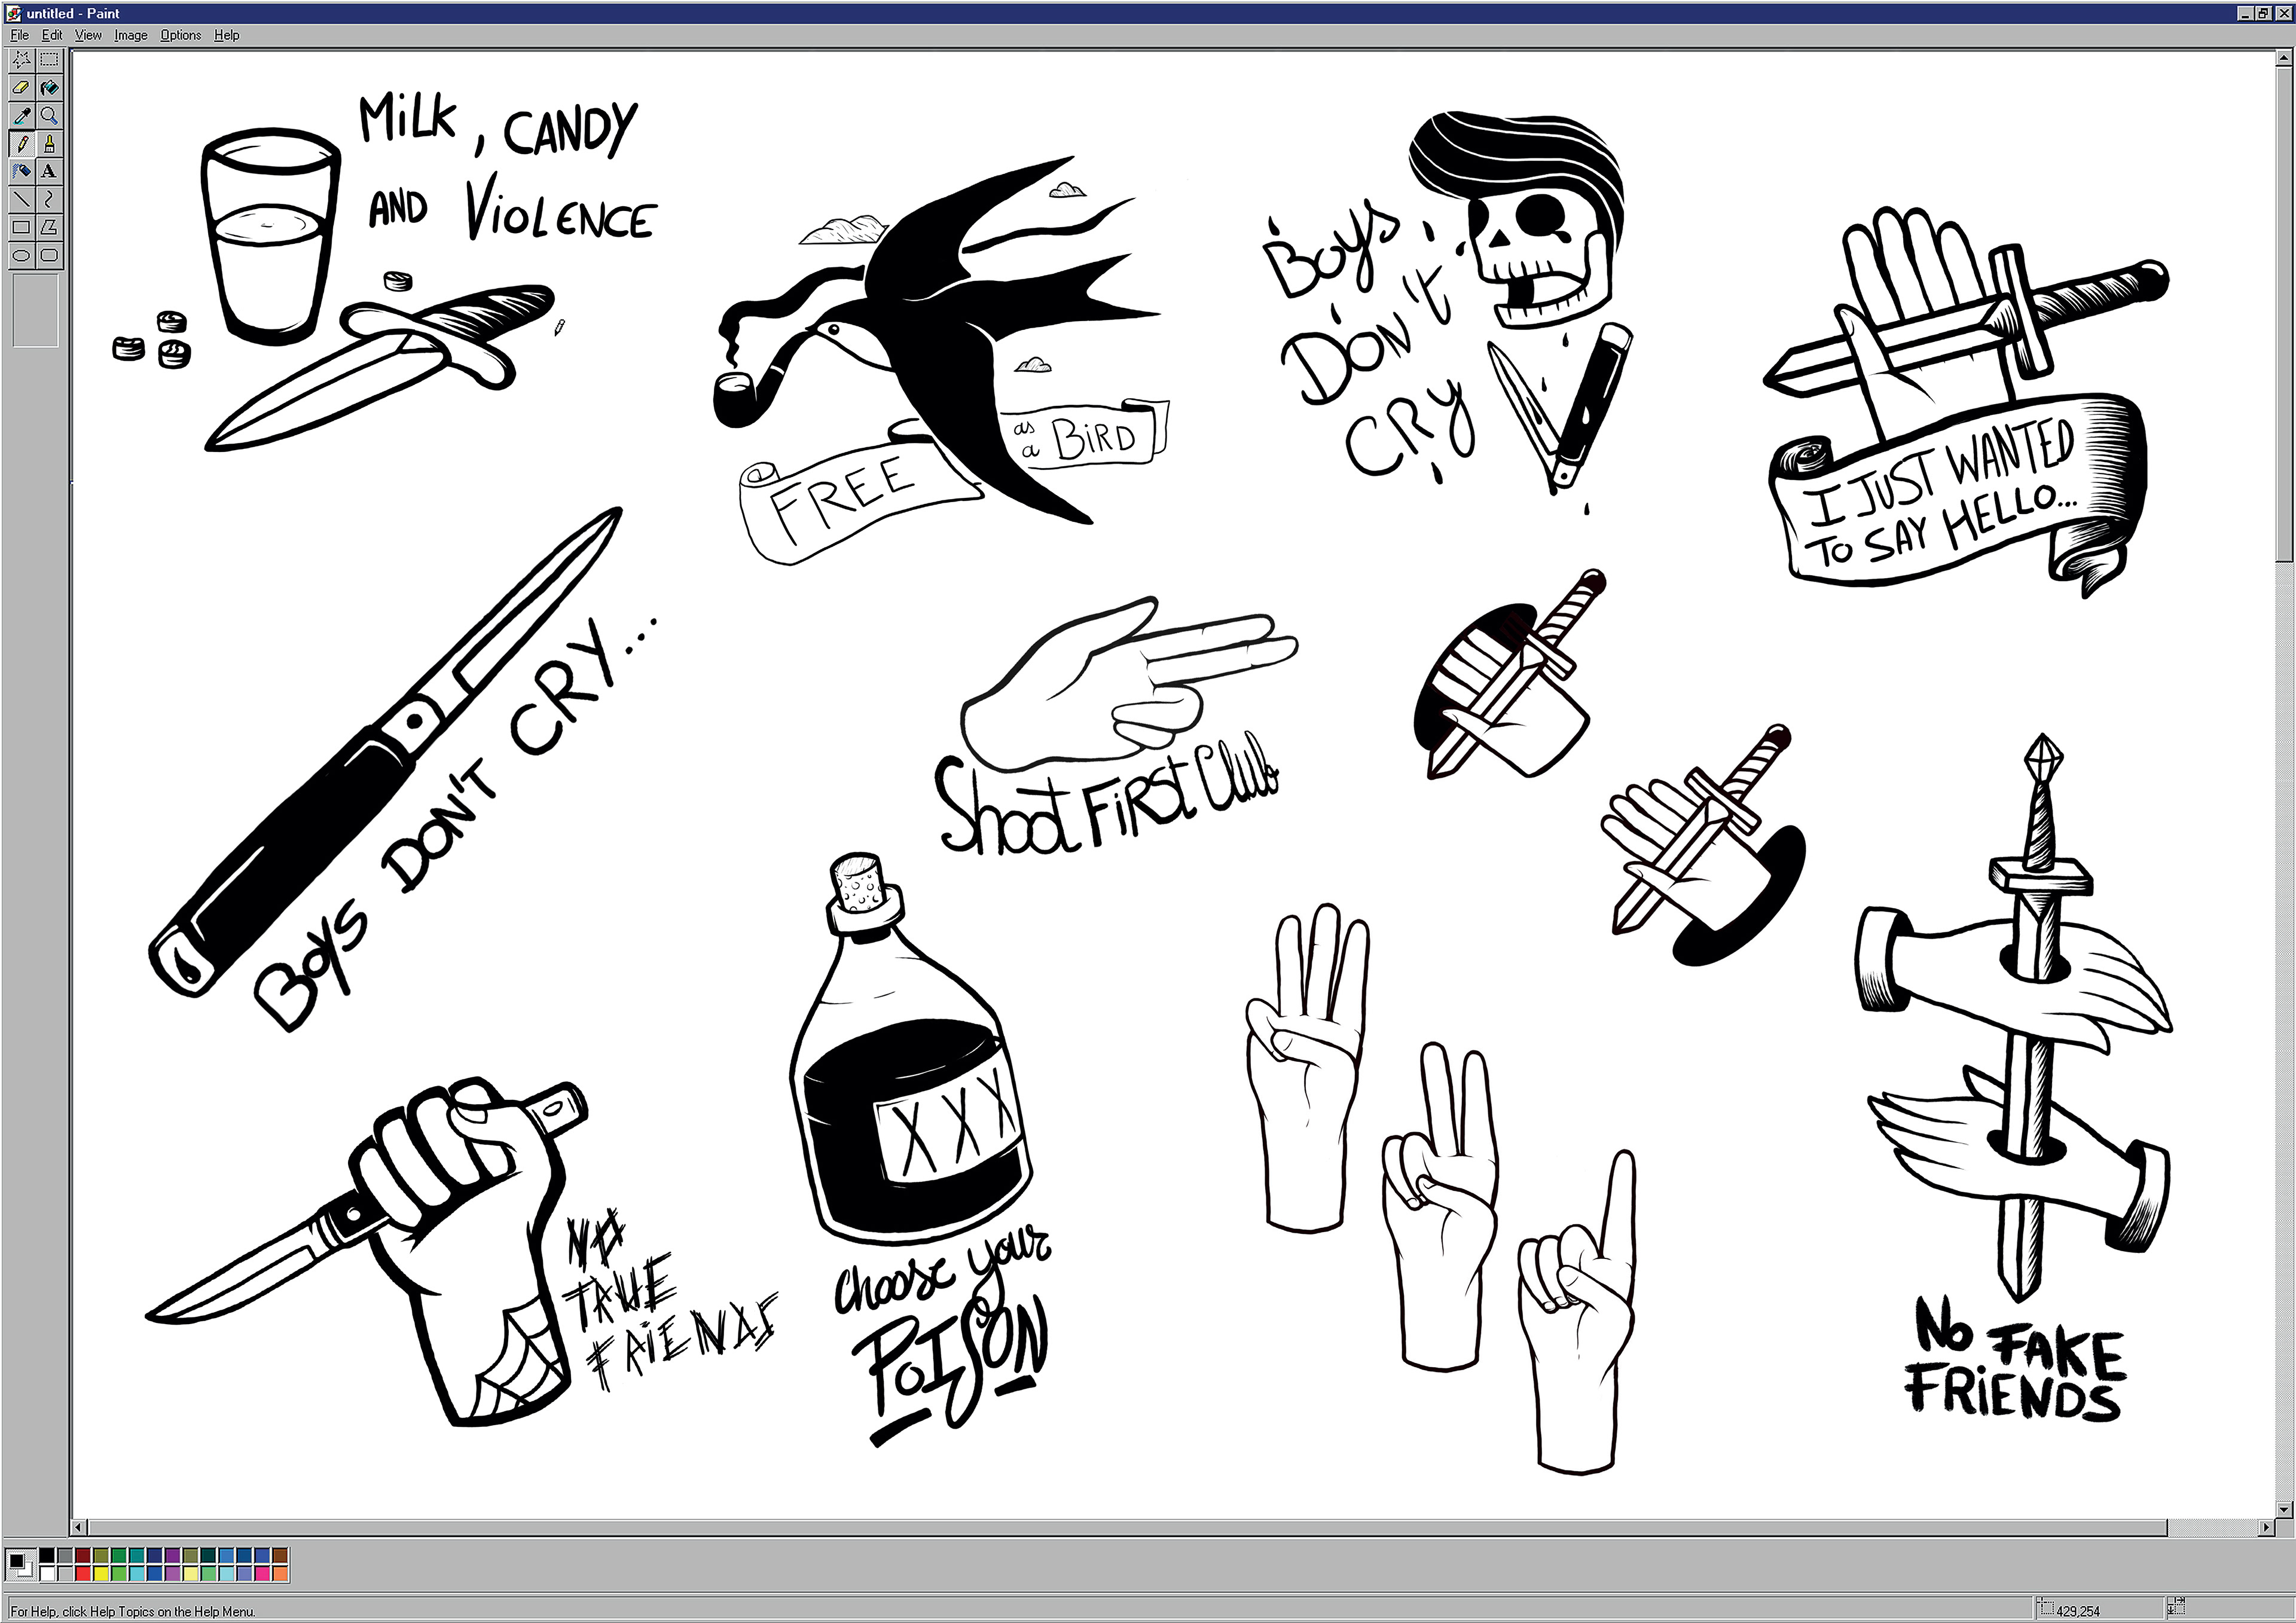Click the vertical scrollbar down arrow

point(2283,1509)
